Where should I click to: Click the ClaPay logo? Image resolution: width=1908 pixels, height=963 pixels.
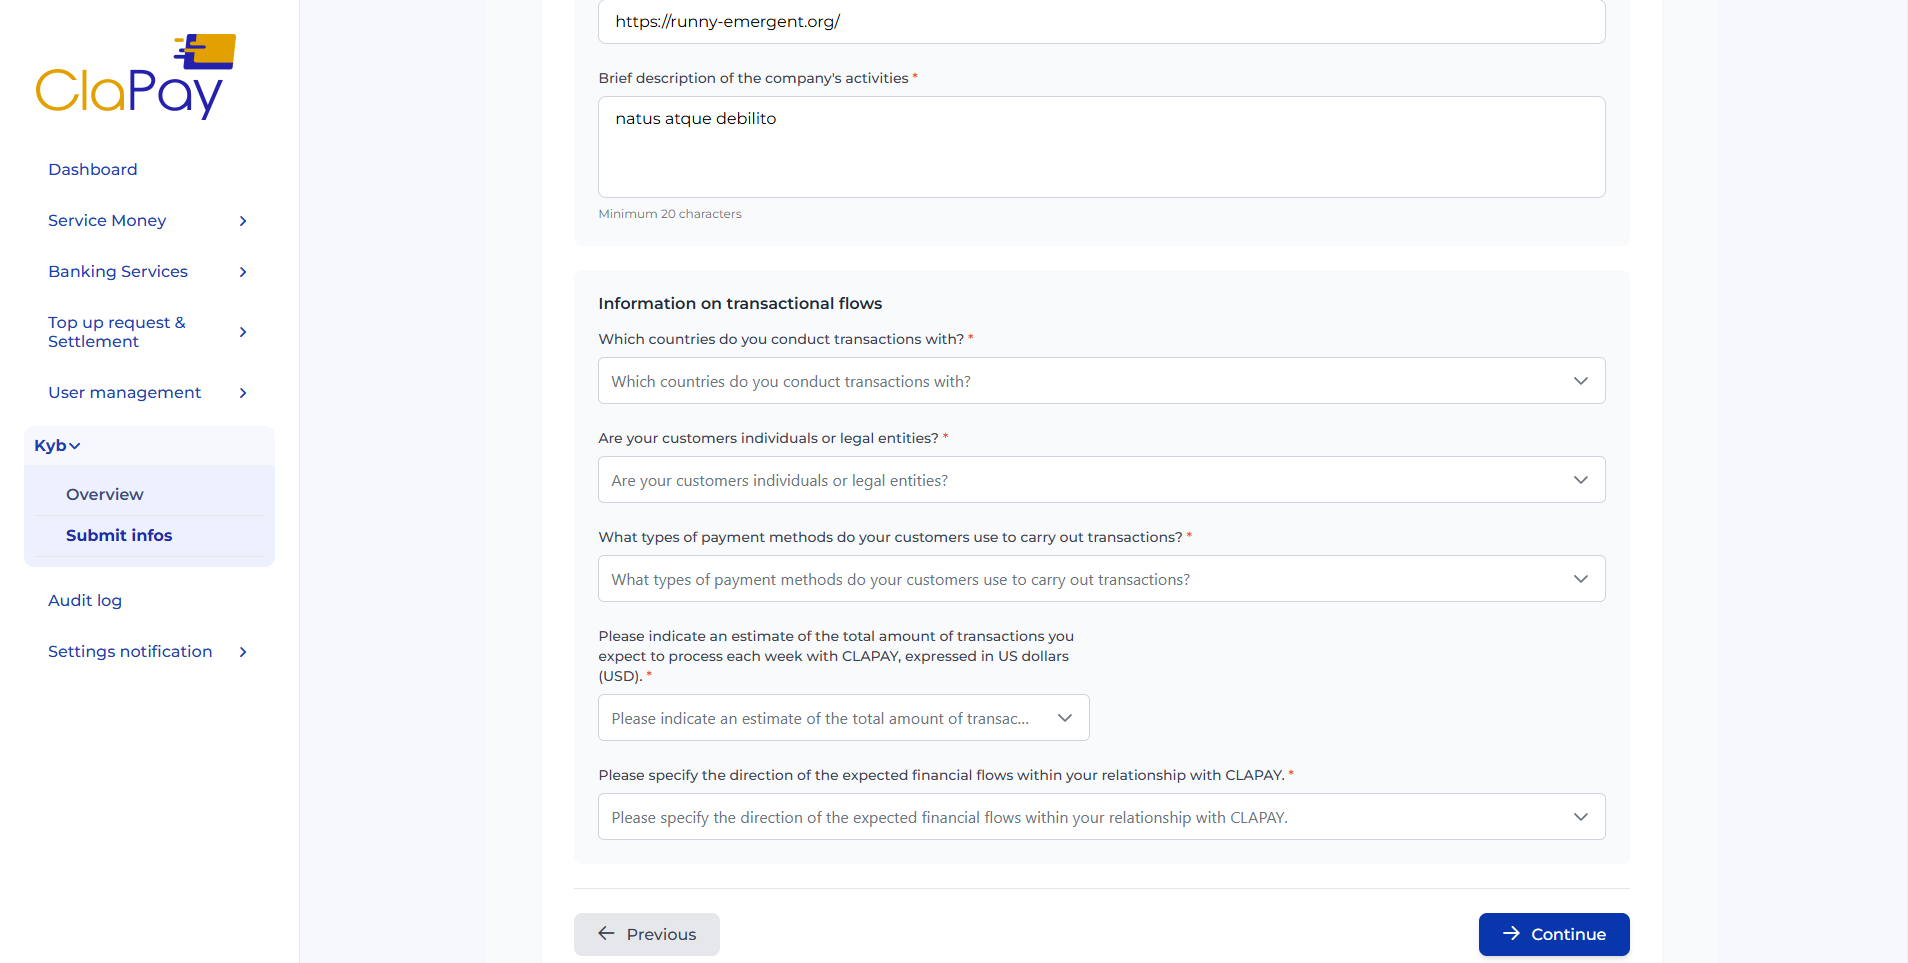(x=135, y=75)
